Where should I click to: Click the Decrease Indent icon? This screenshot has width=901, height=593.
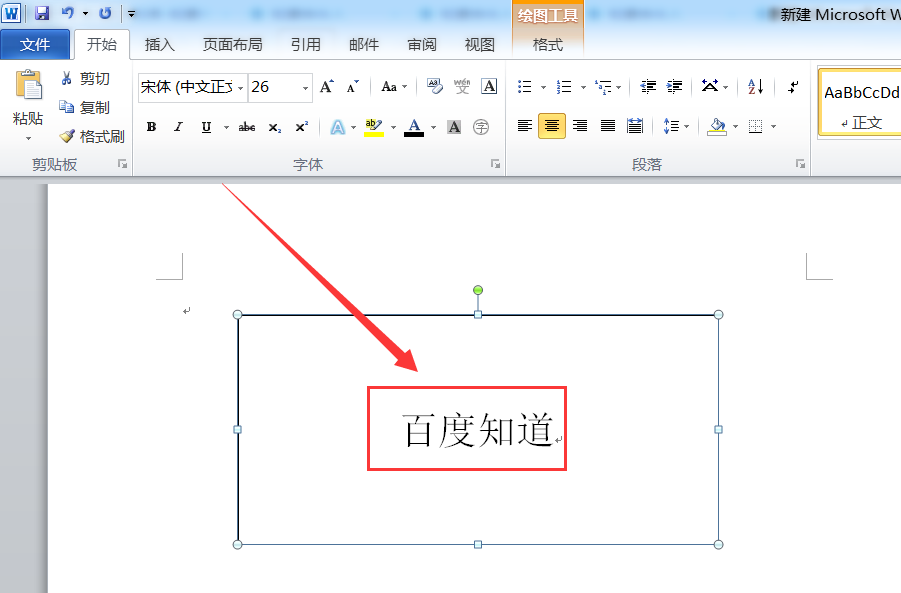point(648,87)
